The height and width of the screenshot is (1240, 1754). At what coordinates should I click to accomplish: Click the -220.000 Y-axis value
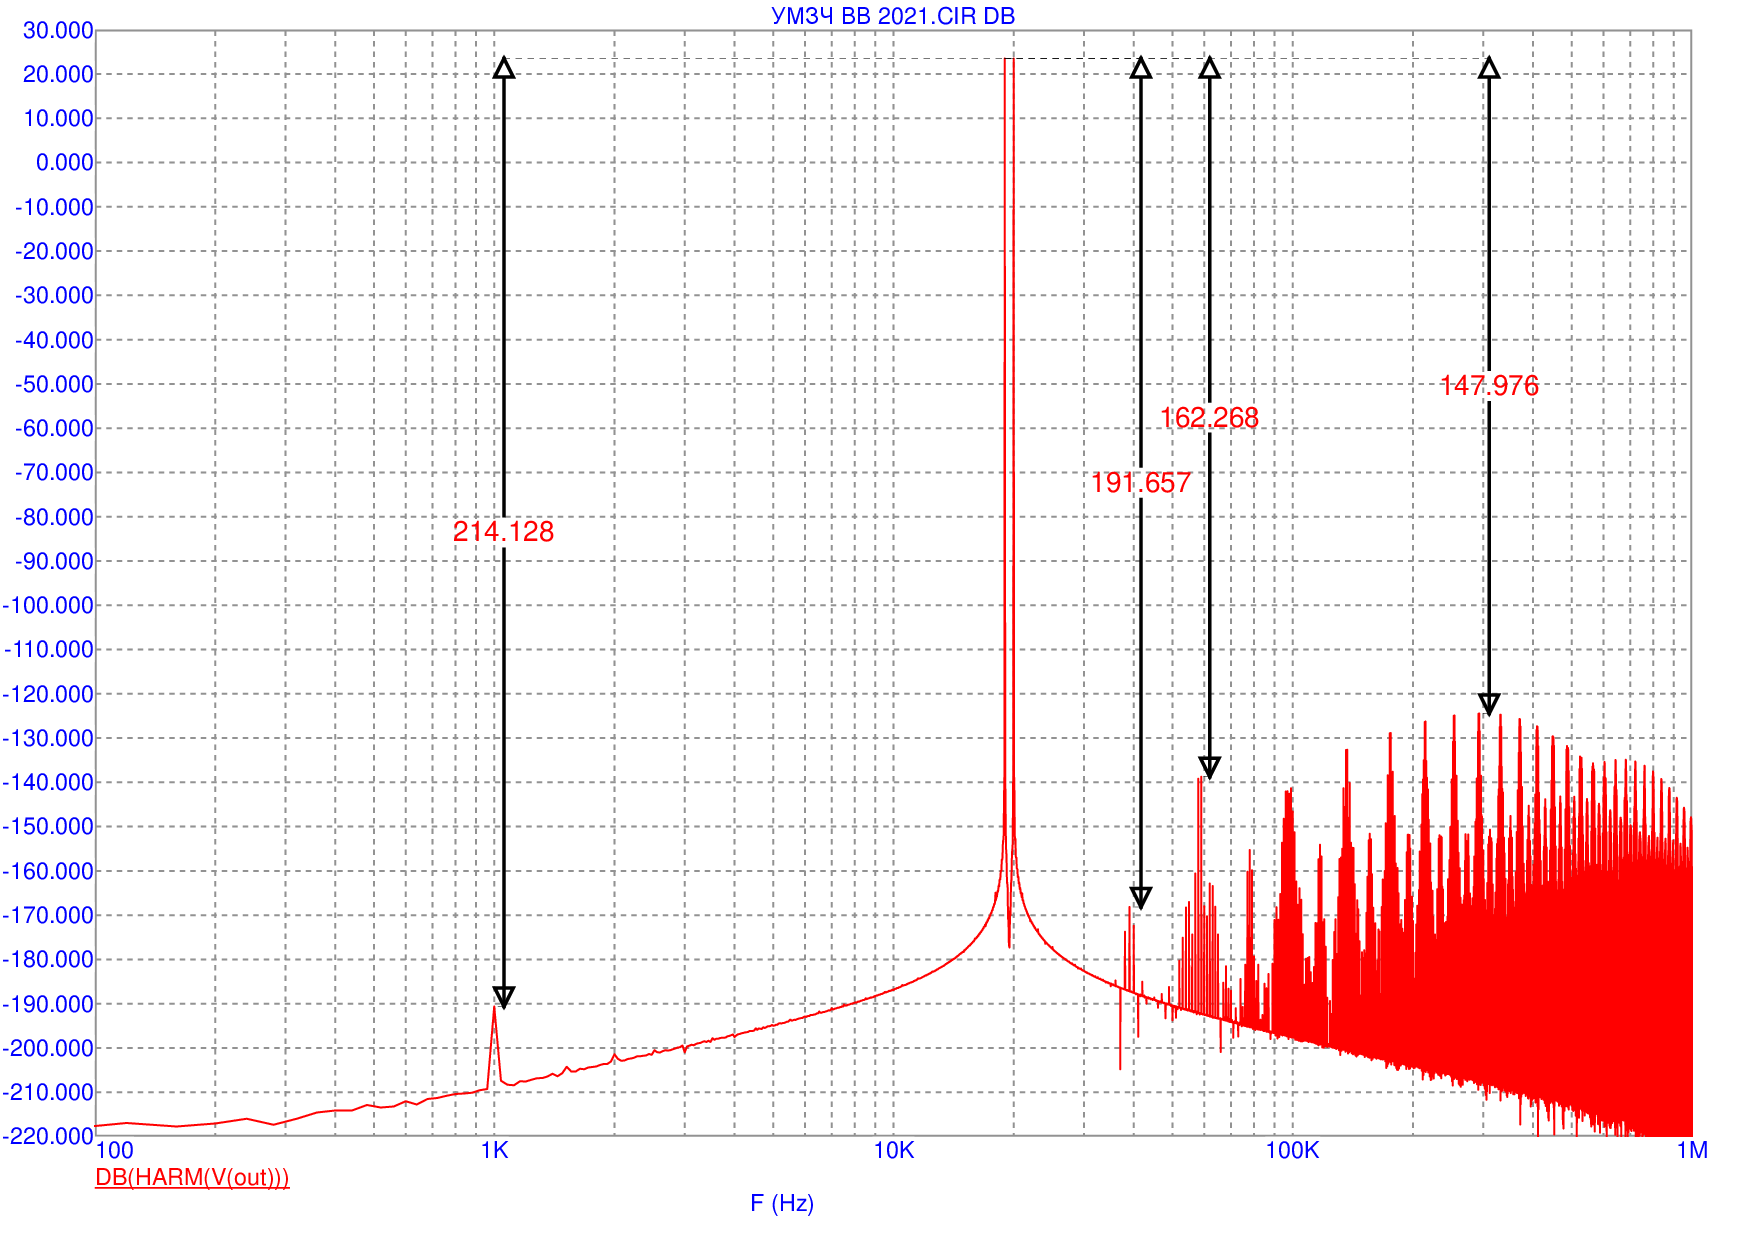49,1136
